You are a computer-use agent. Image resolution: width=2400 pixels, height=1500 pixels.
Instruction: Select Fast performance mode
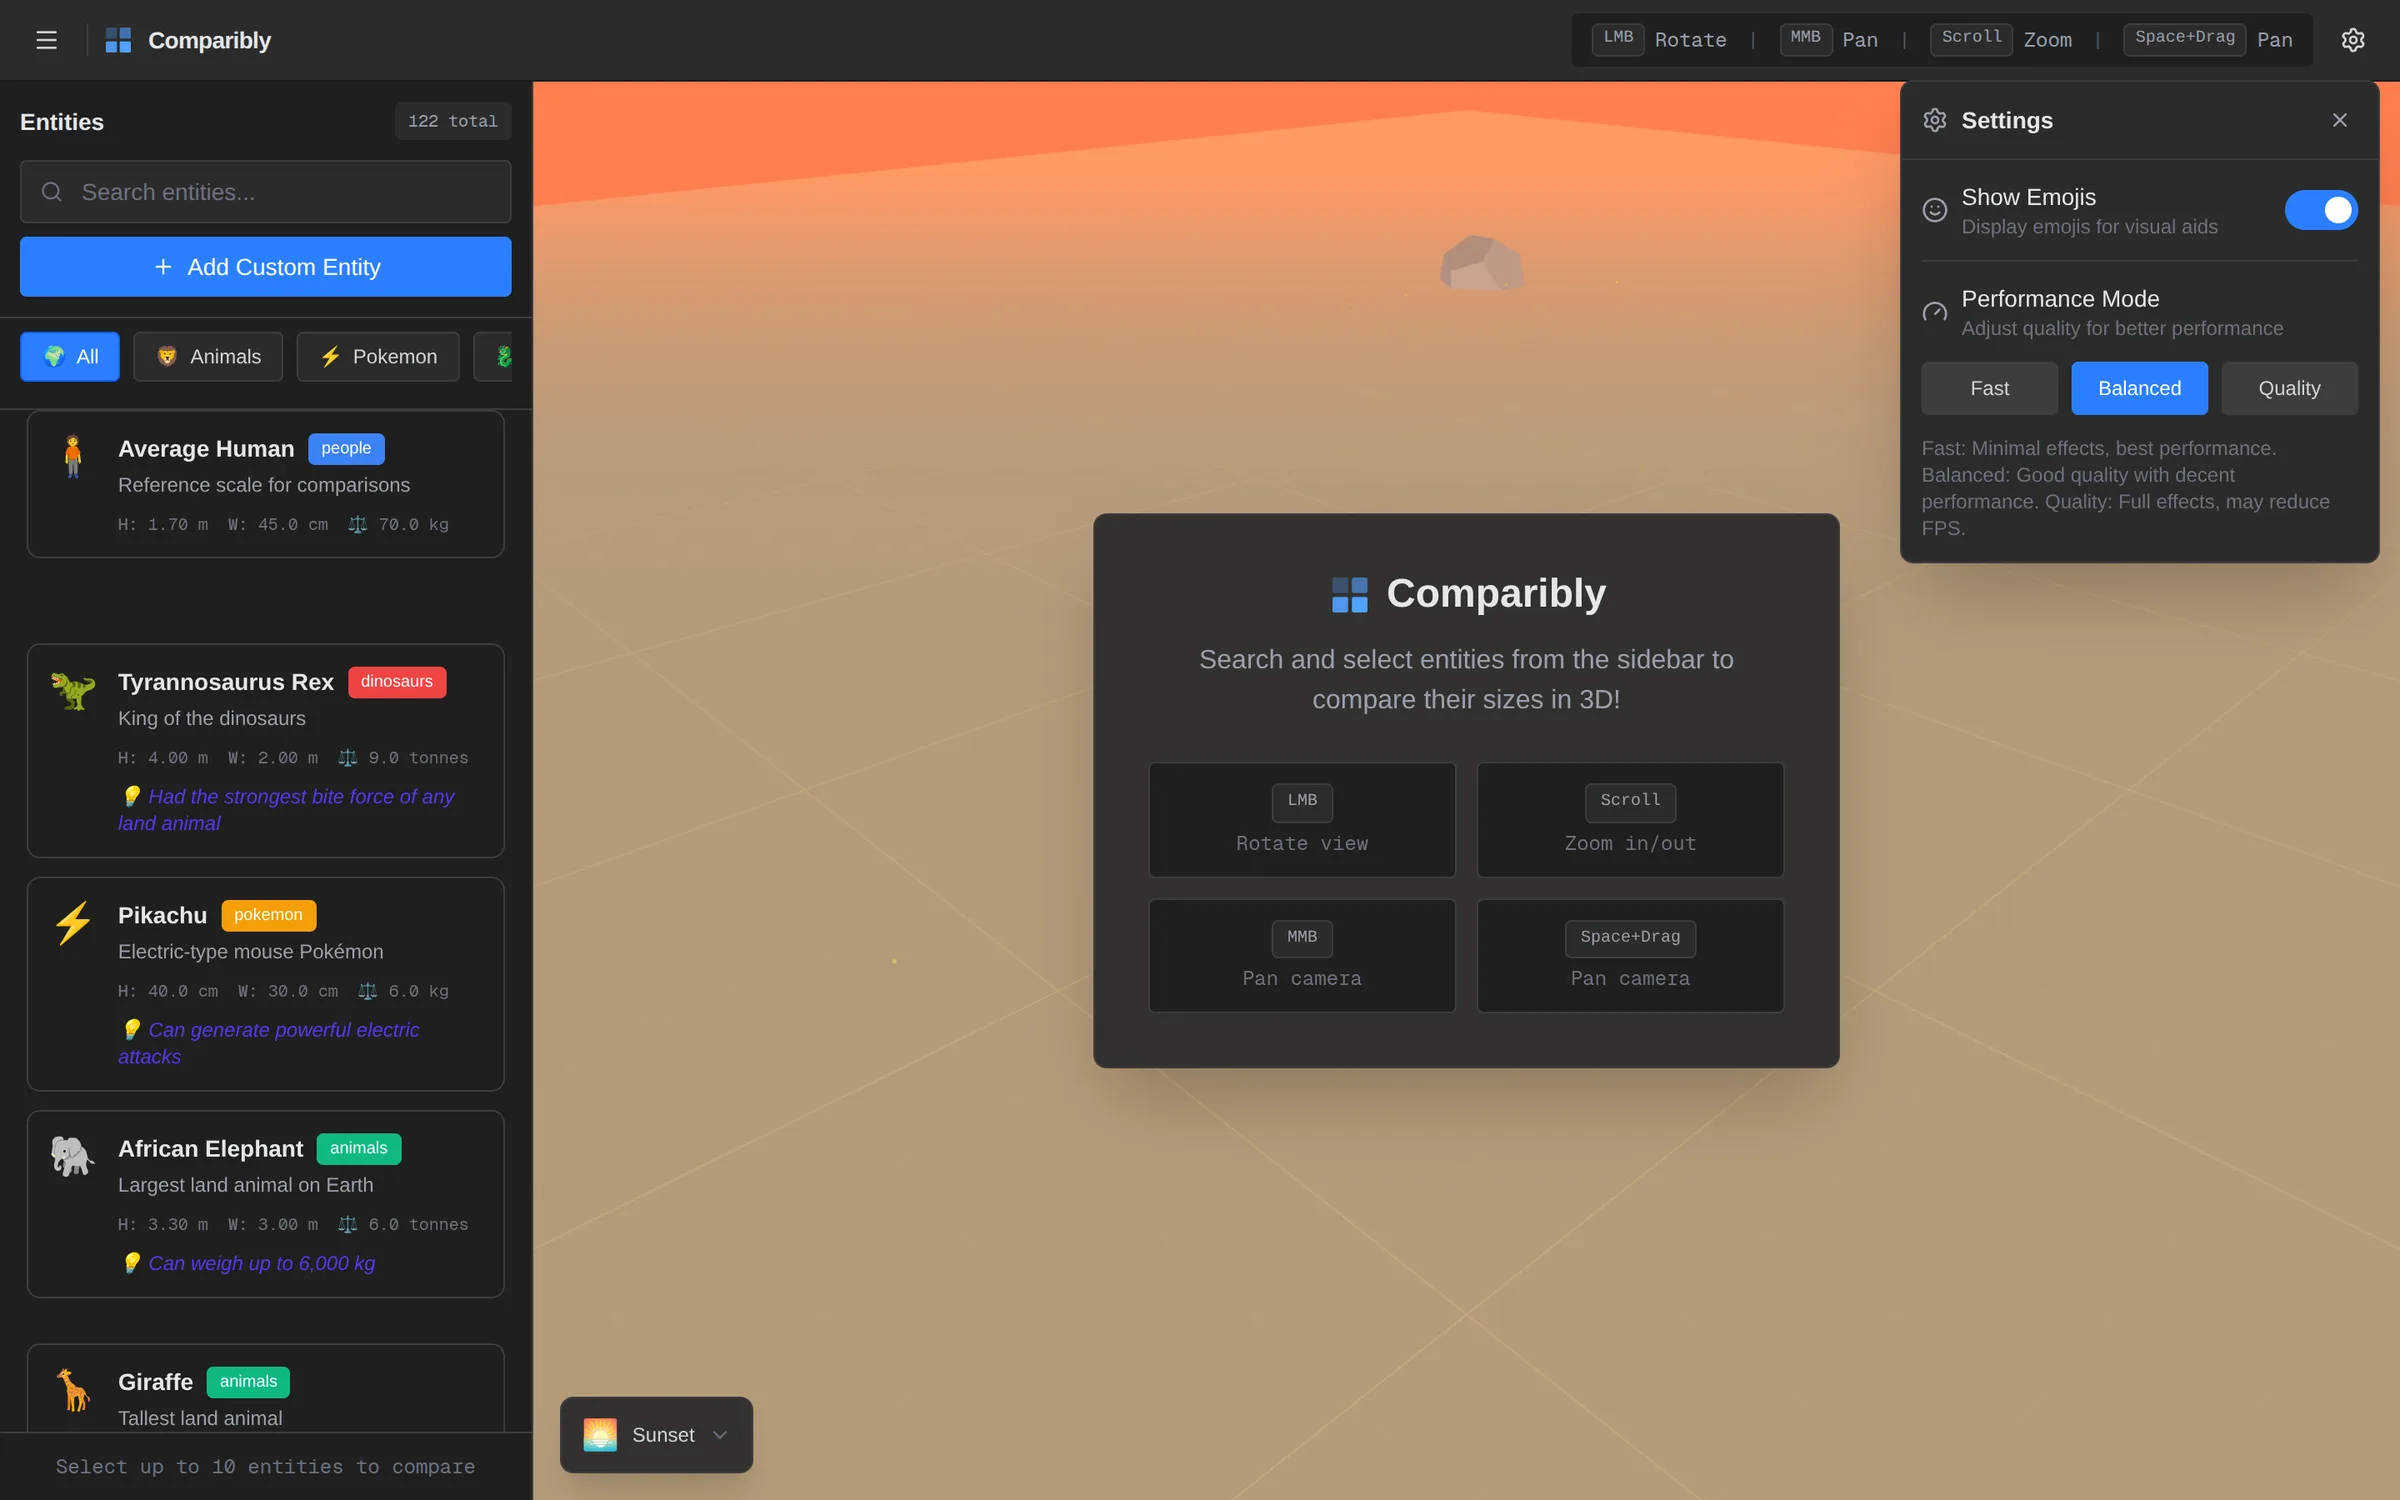tap(1989, 388)
